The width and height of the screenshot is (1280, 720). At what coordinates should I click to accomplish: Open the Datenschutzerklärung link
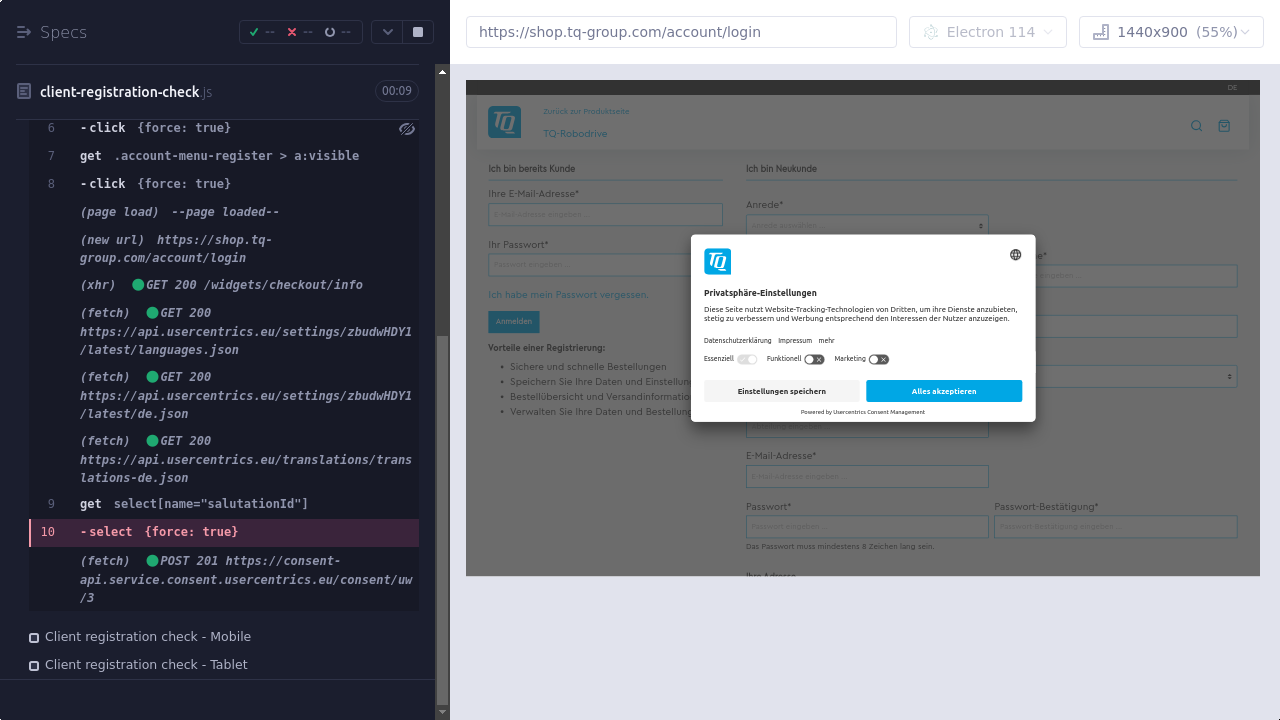[737, 341]
